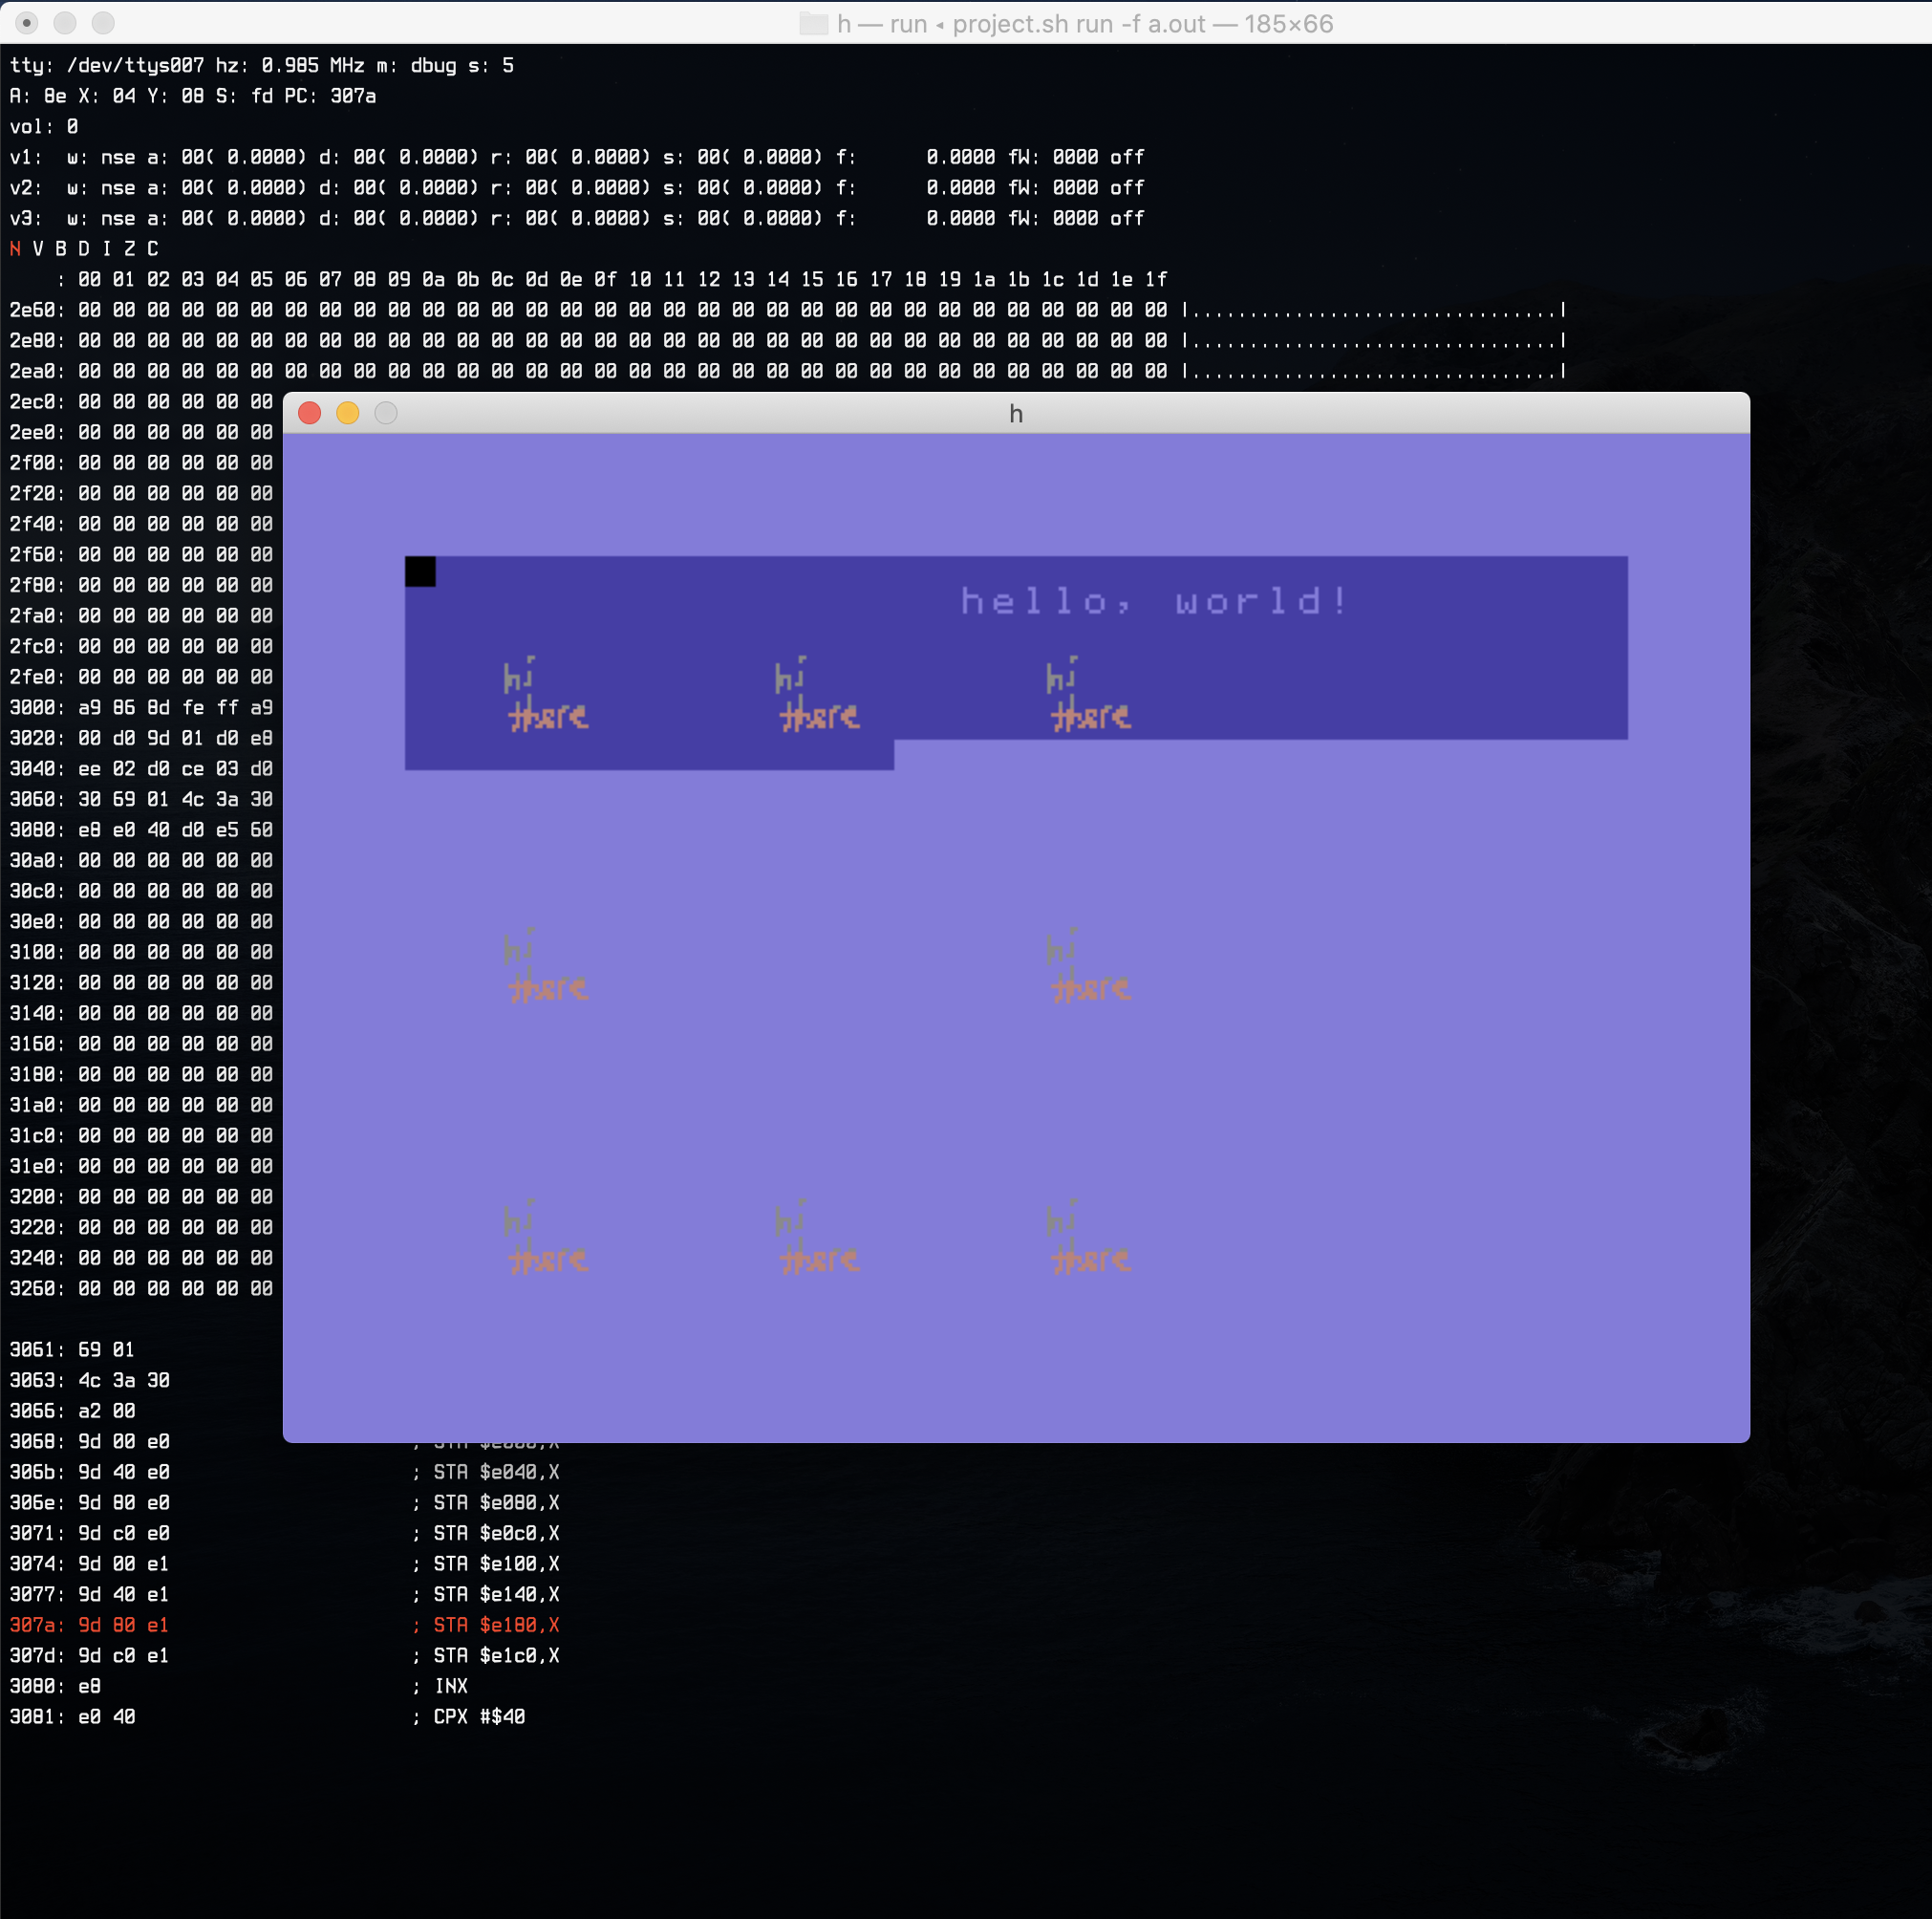Click the red N status flag
The image size is (1932, 1919).
[x=15, y=249]
